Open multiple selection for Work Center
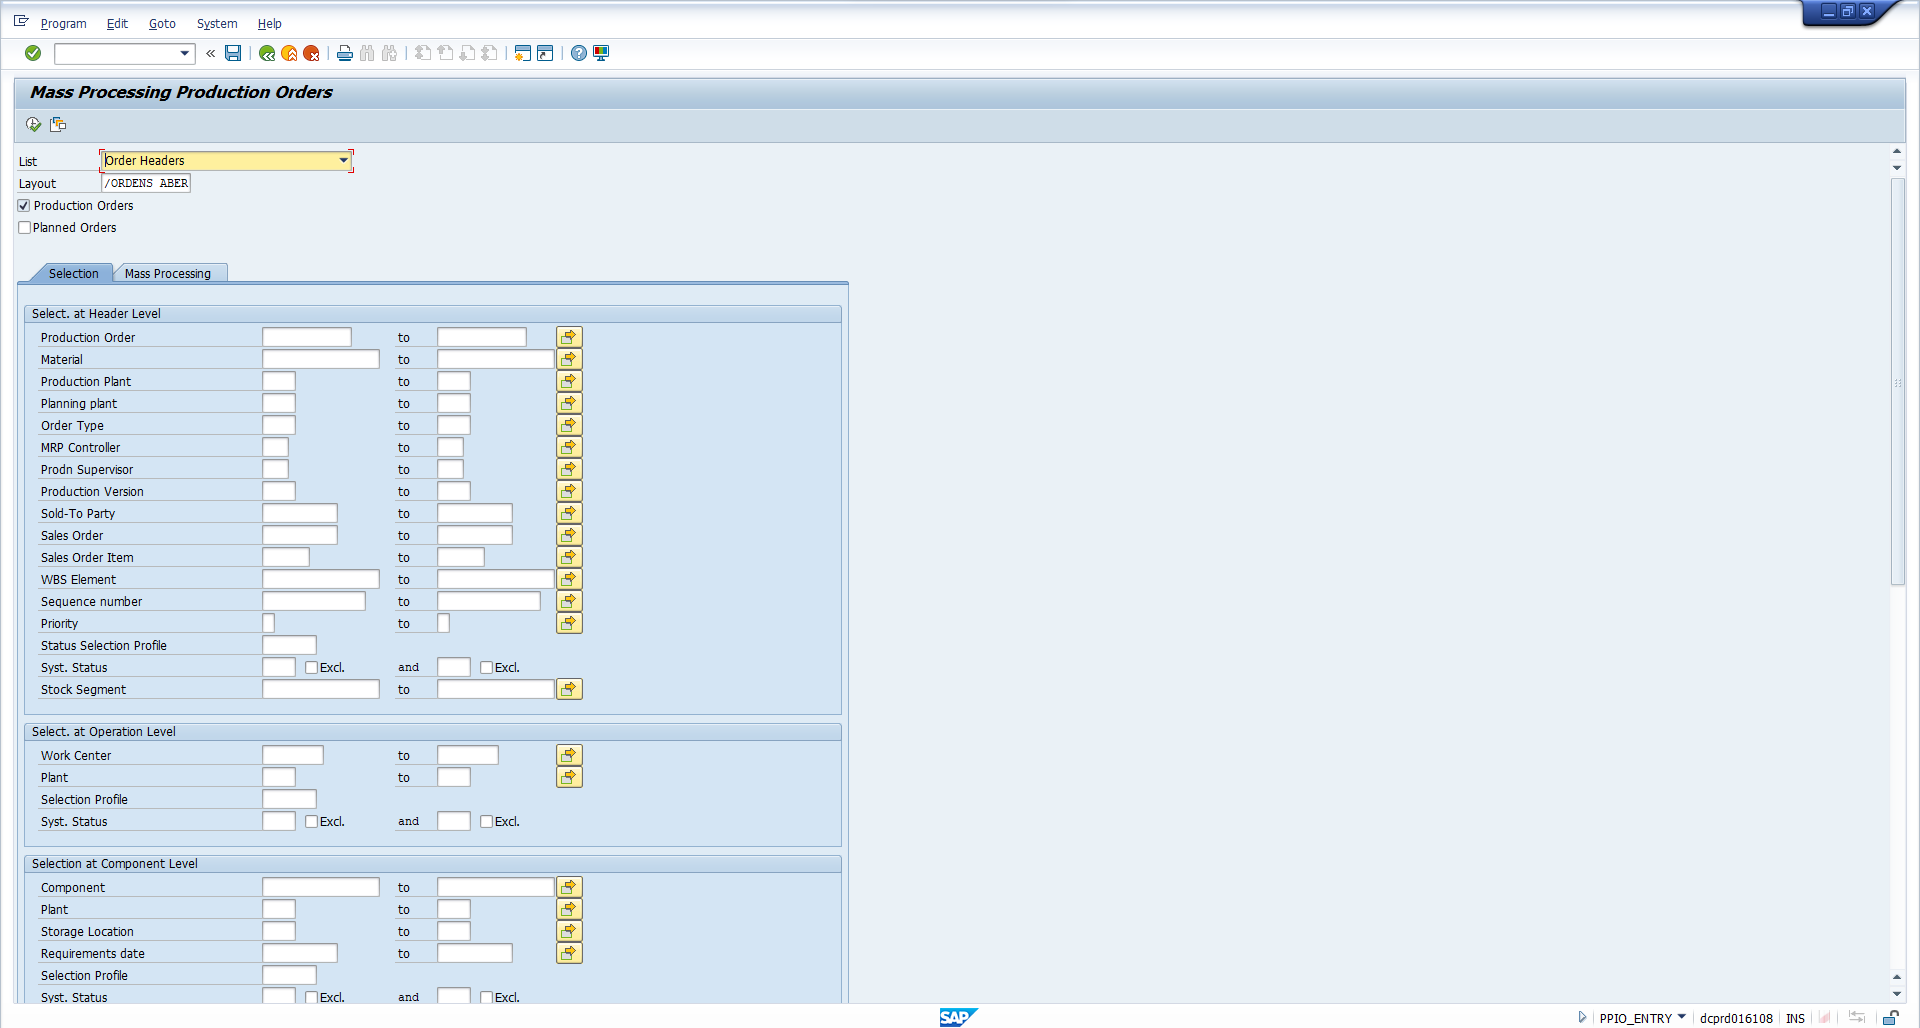This screenshot has height=1028, width=1920. 569,756
